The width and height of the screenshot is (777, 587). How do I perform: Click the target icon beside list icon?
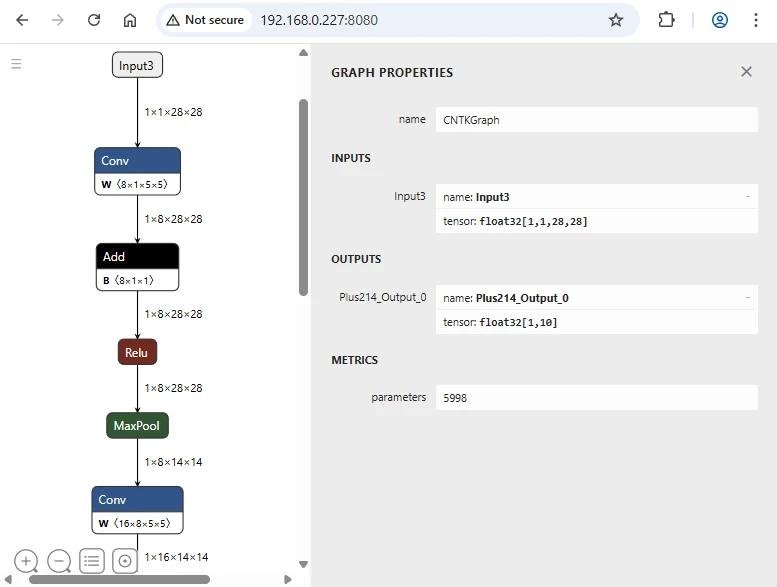(125, 561)
